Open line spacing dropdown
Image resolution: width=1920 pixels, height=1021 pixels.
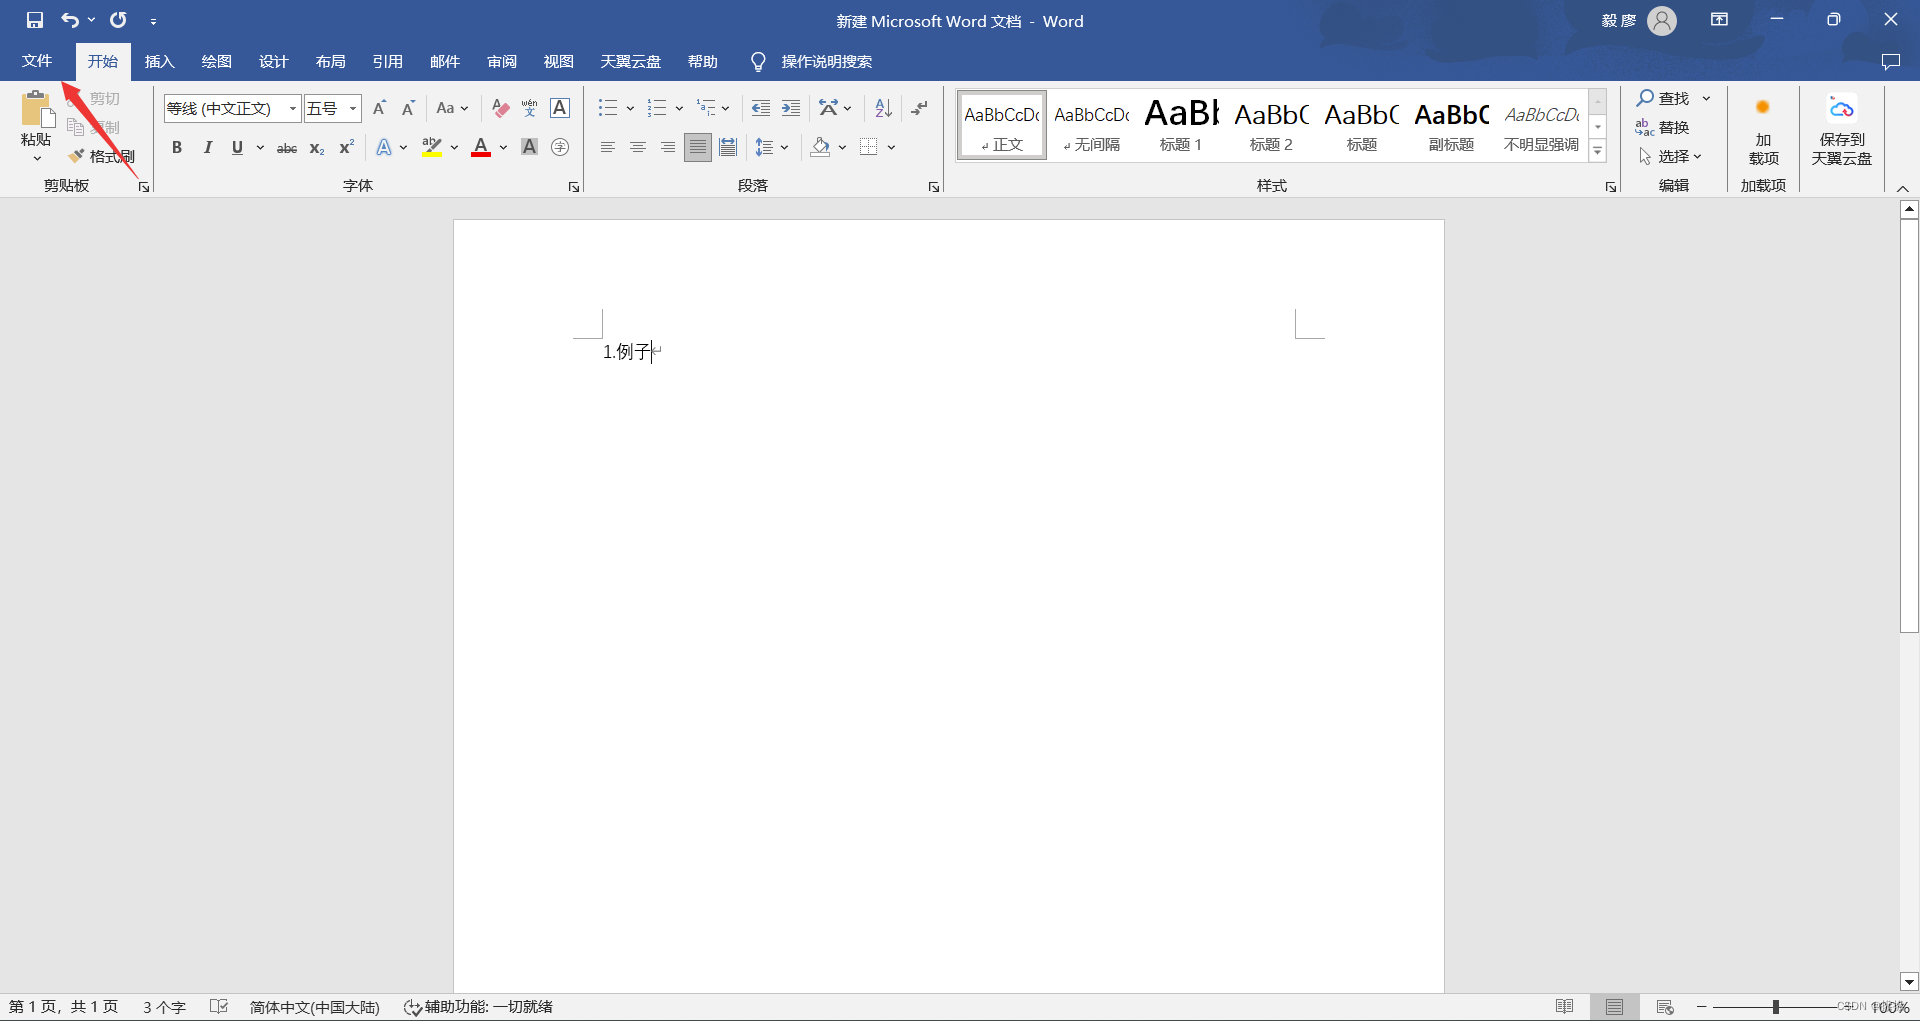(771, 148)
